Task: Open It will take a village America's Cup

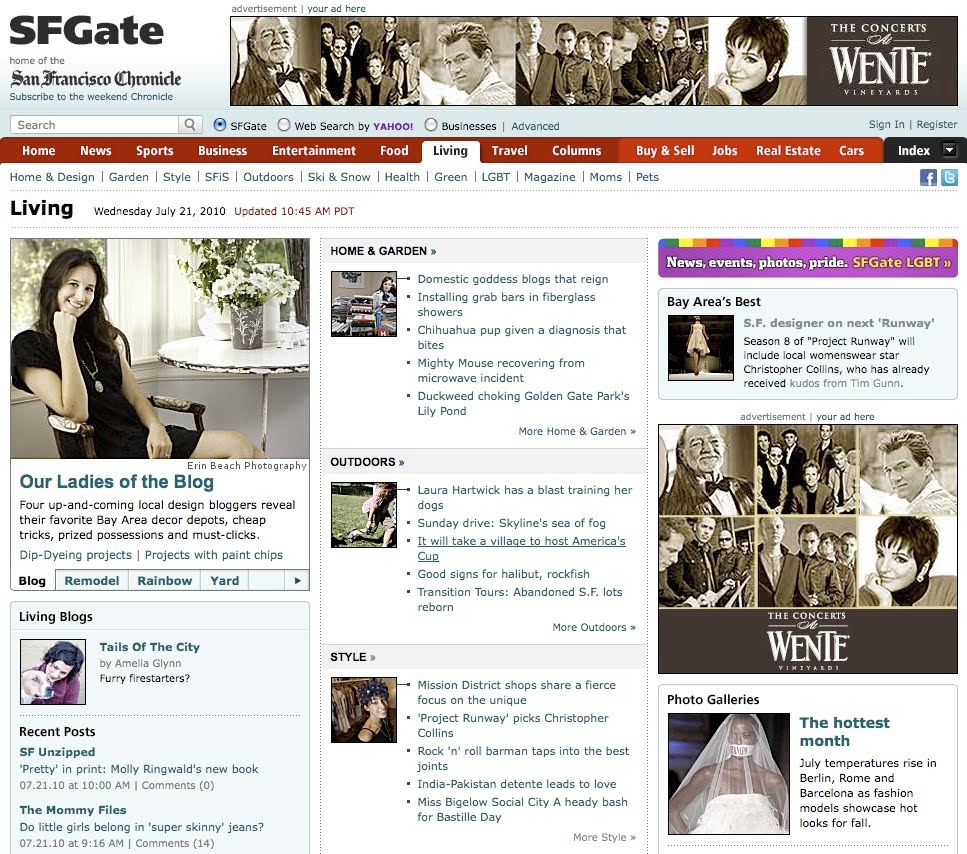Action: 521,548
